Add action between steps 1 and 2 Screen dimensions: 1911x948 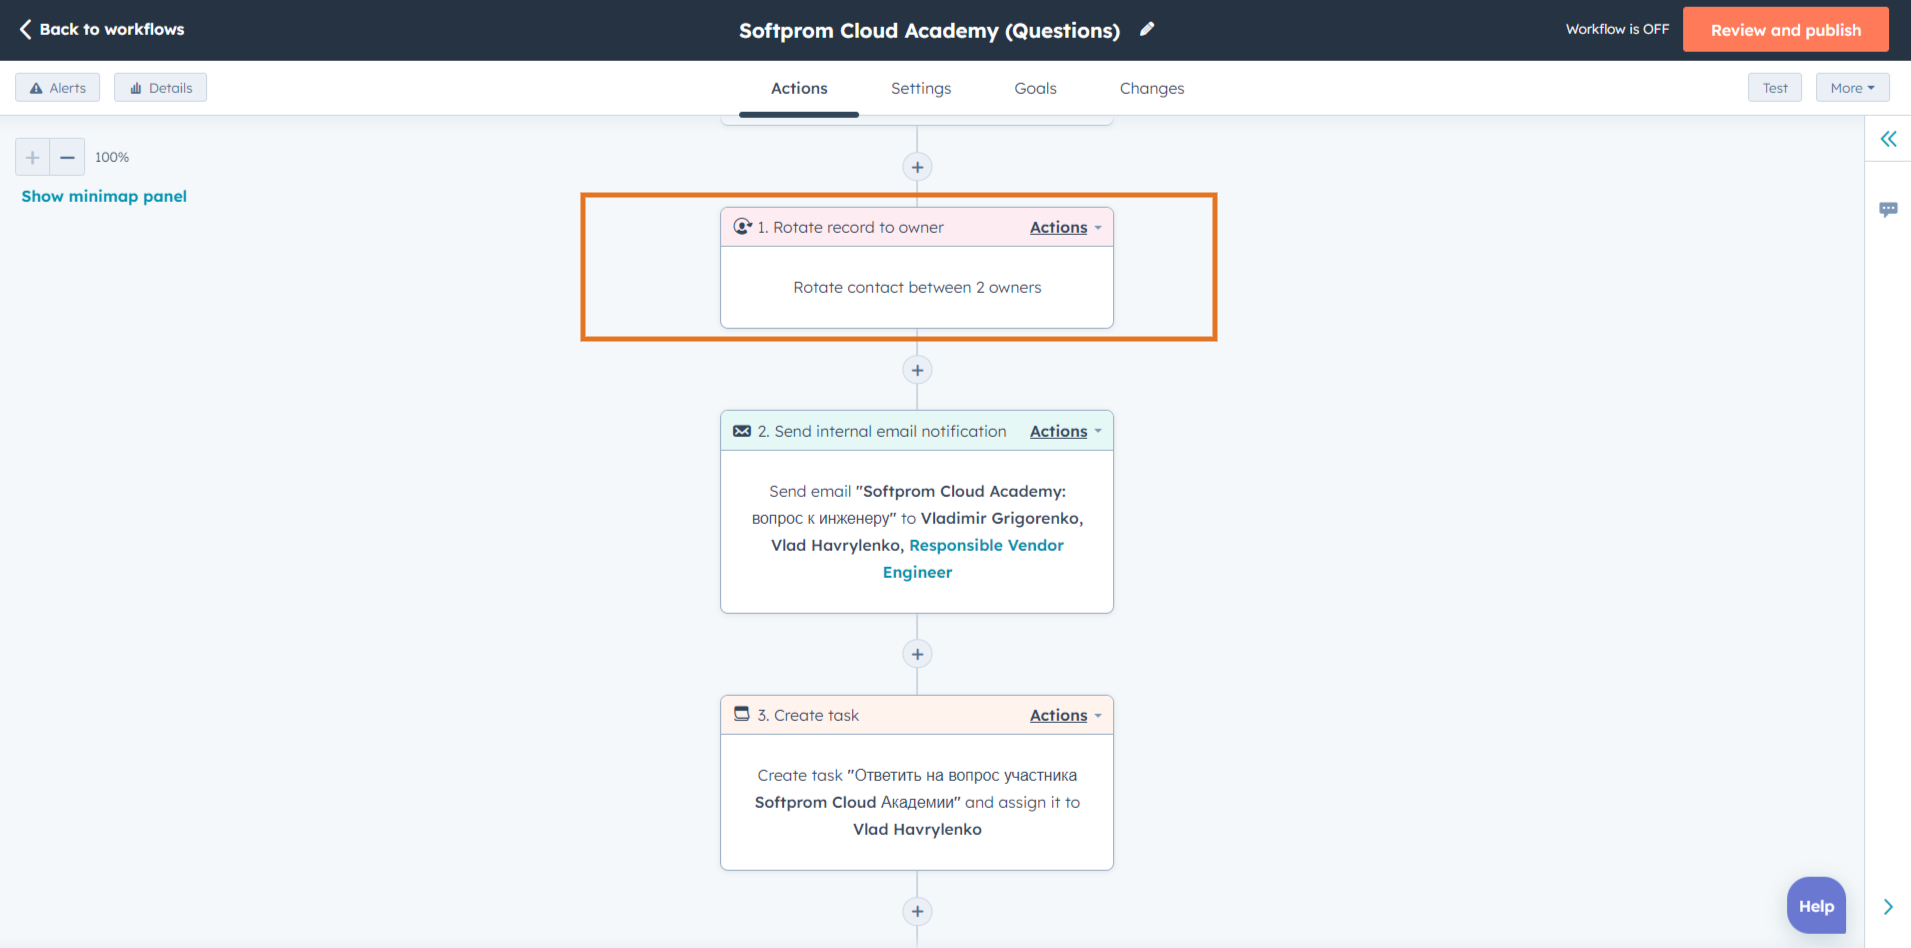click(917, 370)
